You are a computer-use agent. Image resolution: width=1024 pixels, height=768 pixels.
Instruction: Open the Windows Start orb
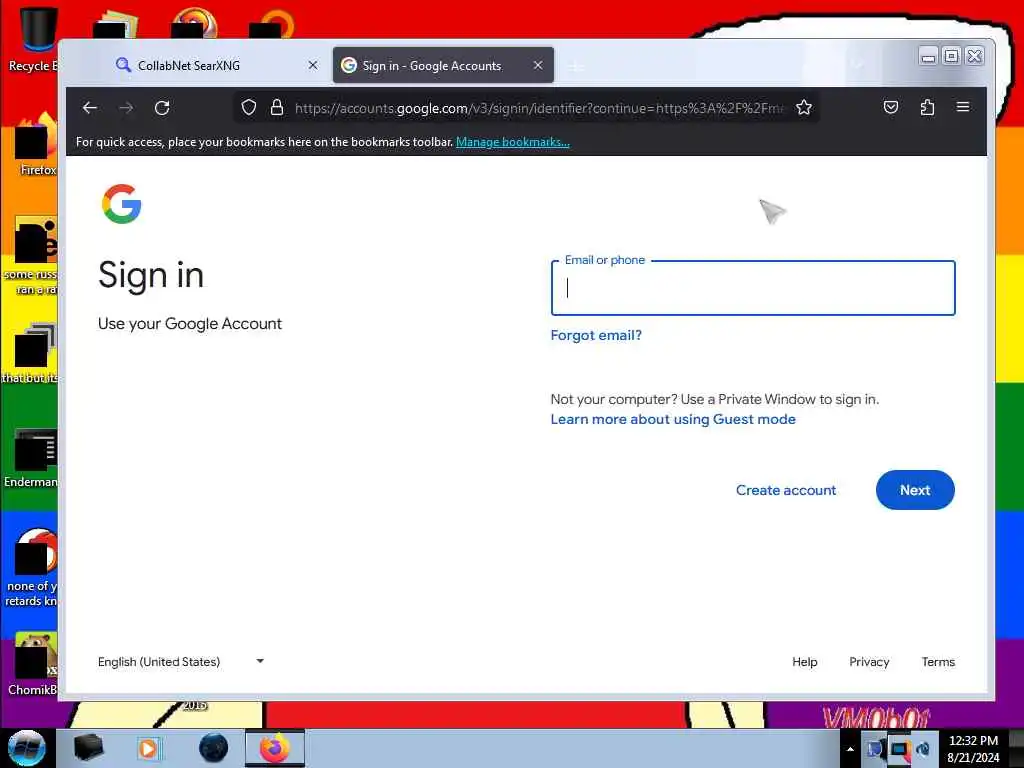pos(27,748)
